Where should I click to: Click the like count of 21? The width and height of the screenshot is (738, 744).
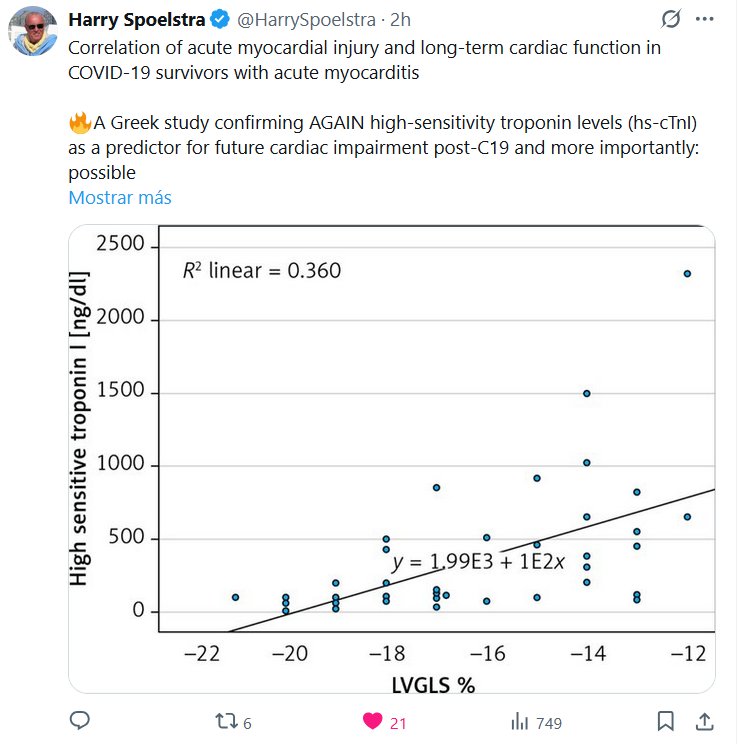click(398, 722)
